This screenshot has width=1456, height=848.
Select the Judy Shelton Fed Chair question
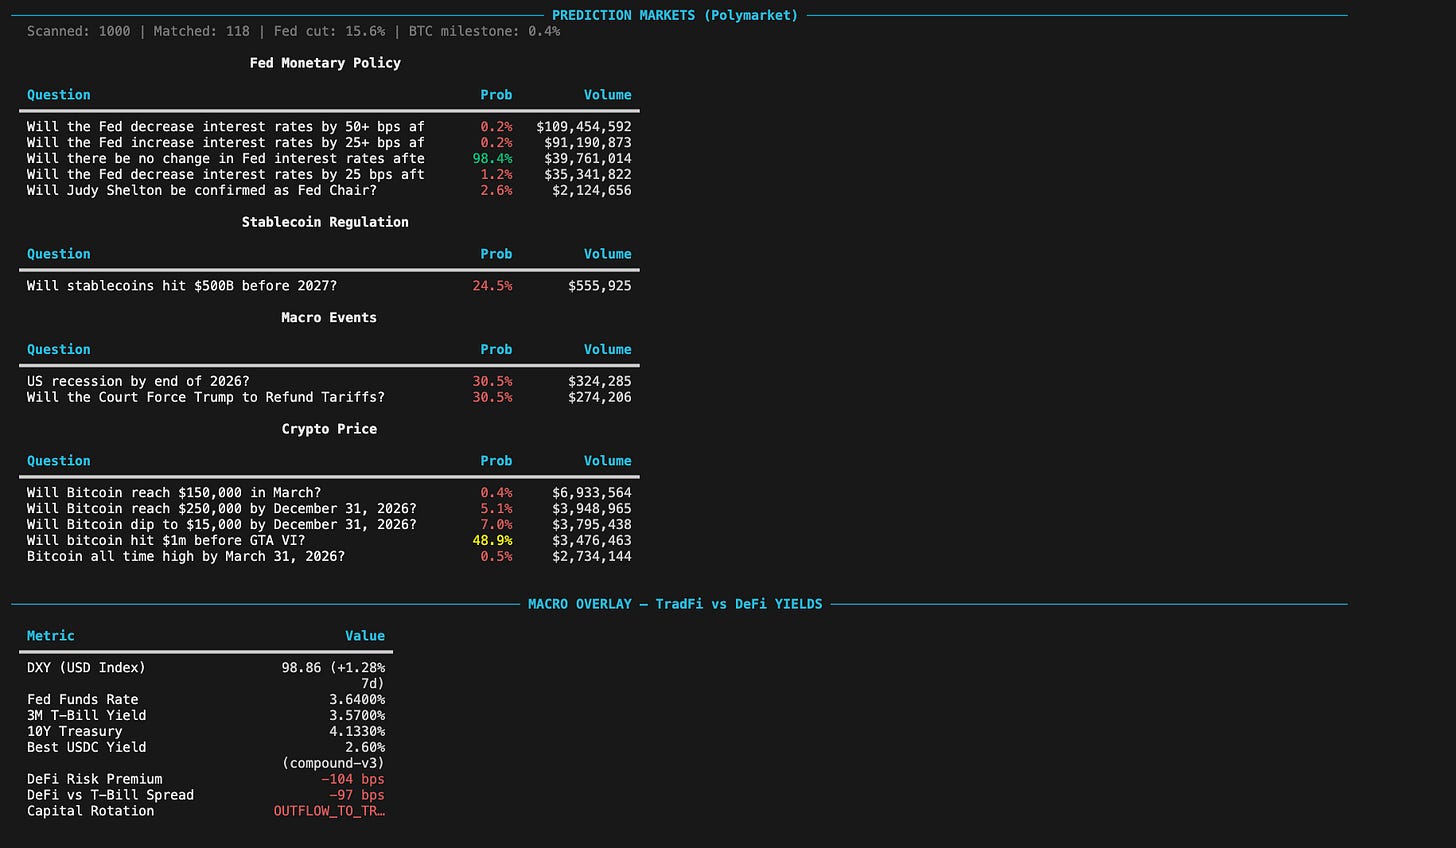[x=202, y=191]
